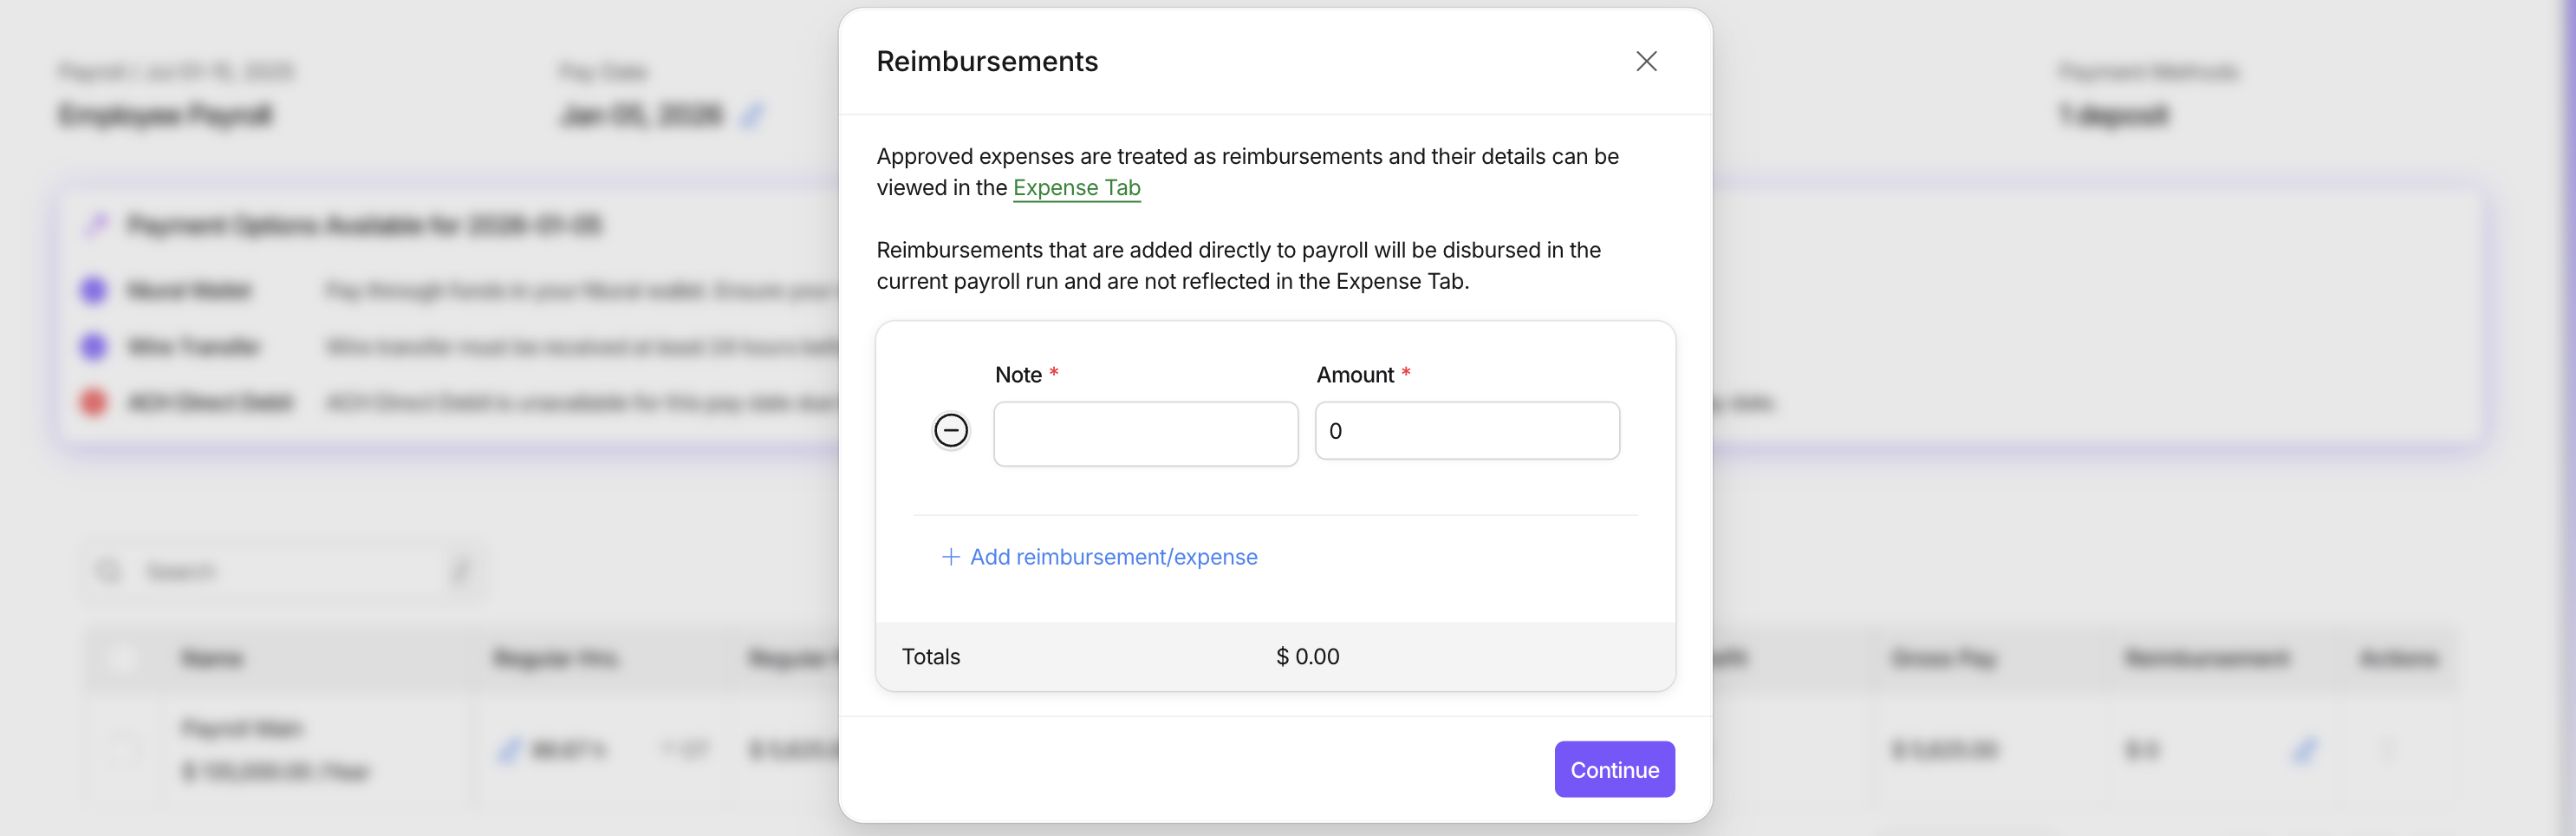Remove the reimbursement row with minus icon
Screen dimensions: 2576x836
click(950, 431)
